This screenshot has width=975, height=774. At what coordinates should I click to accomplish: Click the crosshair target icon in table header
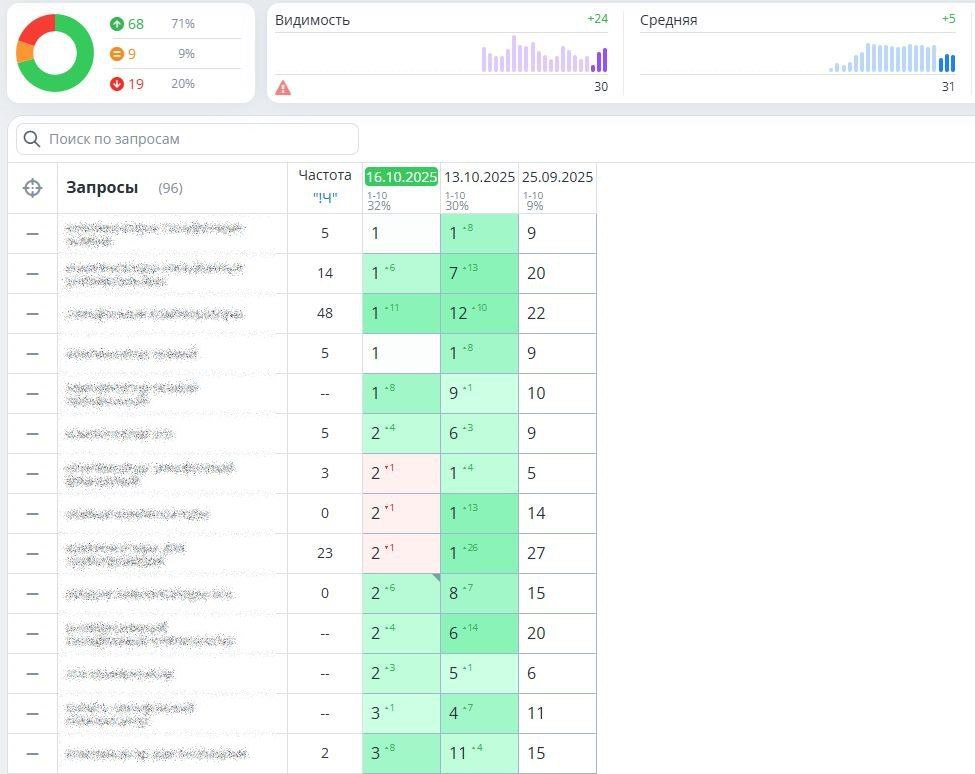(x=32, y=187)
